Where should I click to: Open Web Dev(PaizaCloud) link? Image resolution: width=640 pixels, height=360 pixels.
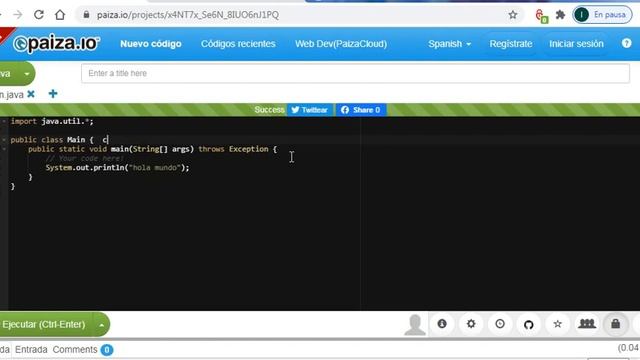[x=341, y=44]
